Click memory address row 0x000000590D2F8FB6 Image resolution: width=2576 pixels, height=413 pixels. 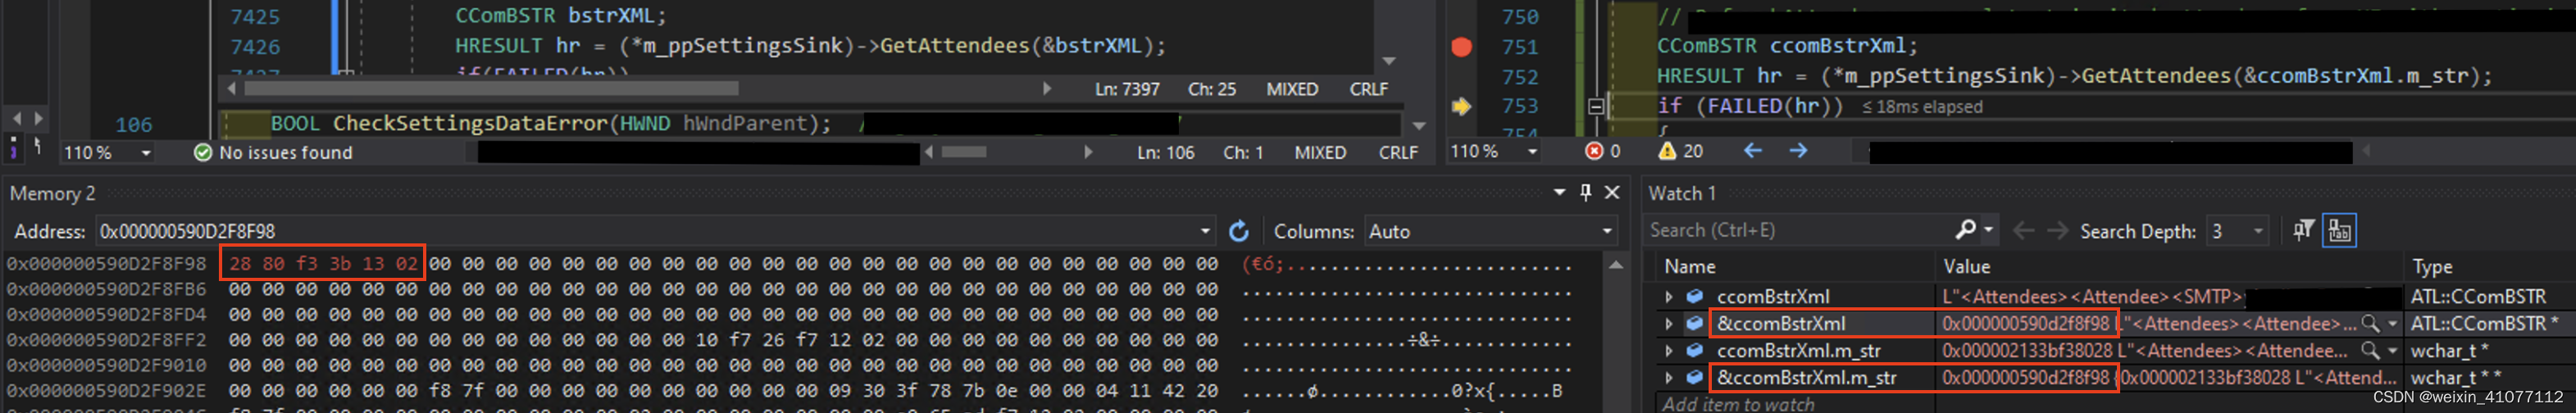[x=106, y=289]
